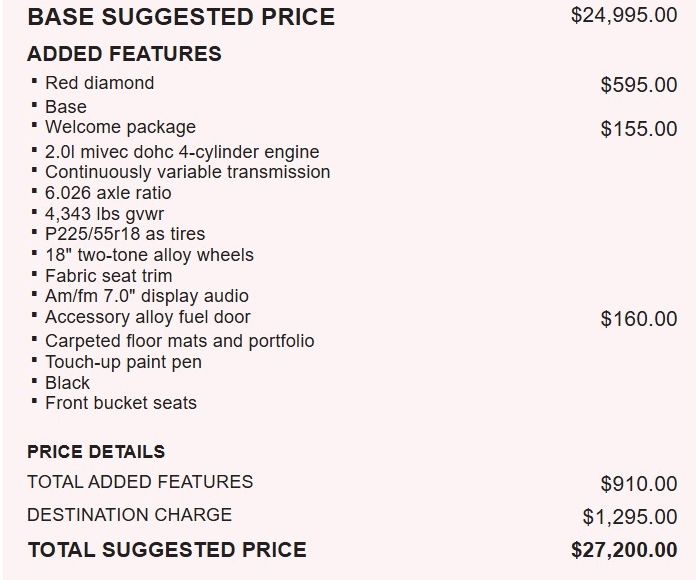Select the Red diamond feature line
Screen dimensions: 696x580
click(x=99, y=83)
